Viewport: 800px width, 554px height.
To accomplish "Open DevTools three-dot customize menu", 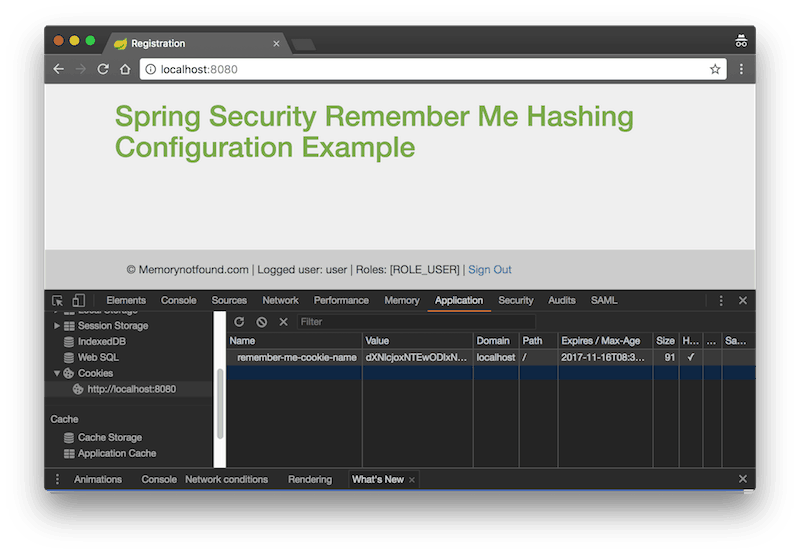I will [721, 301].
